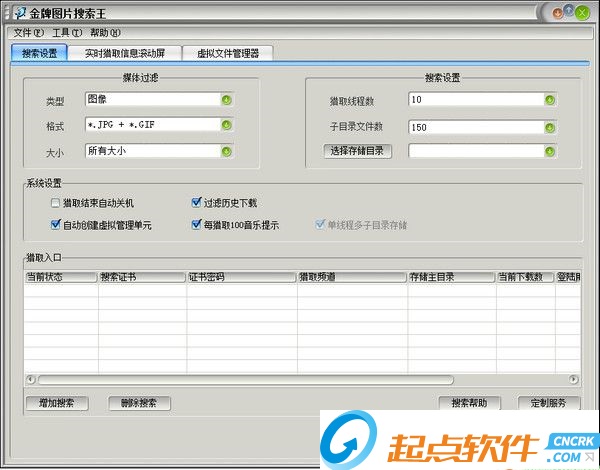Click the 金牌图片搜索王 app icon

click(20, 13)
